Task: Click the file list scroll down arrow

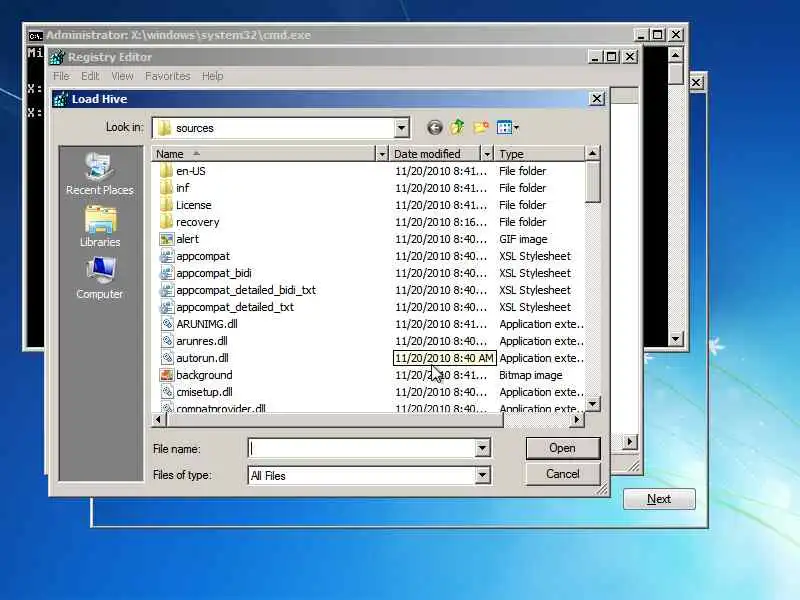Action: click(x=592, y=404)
